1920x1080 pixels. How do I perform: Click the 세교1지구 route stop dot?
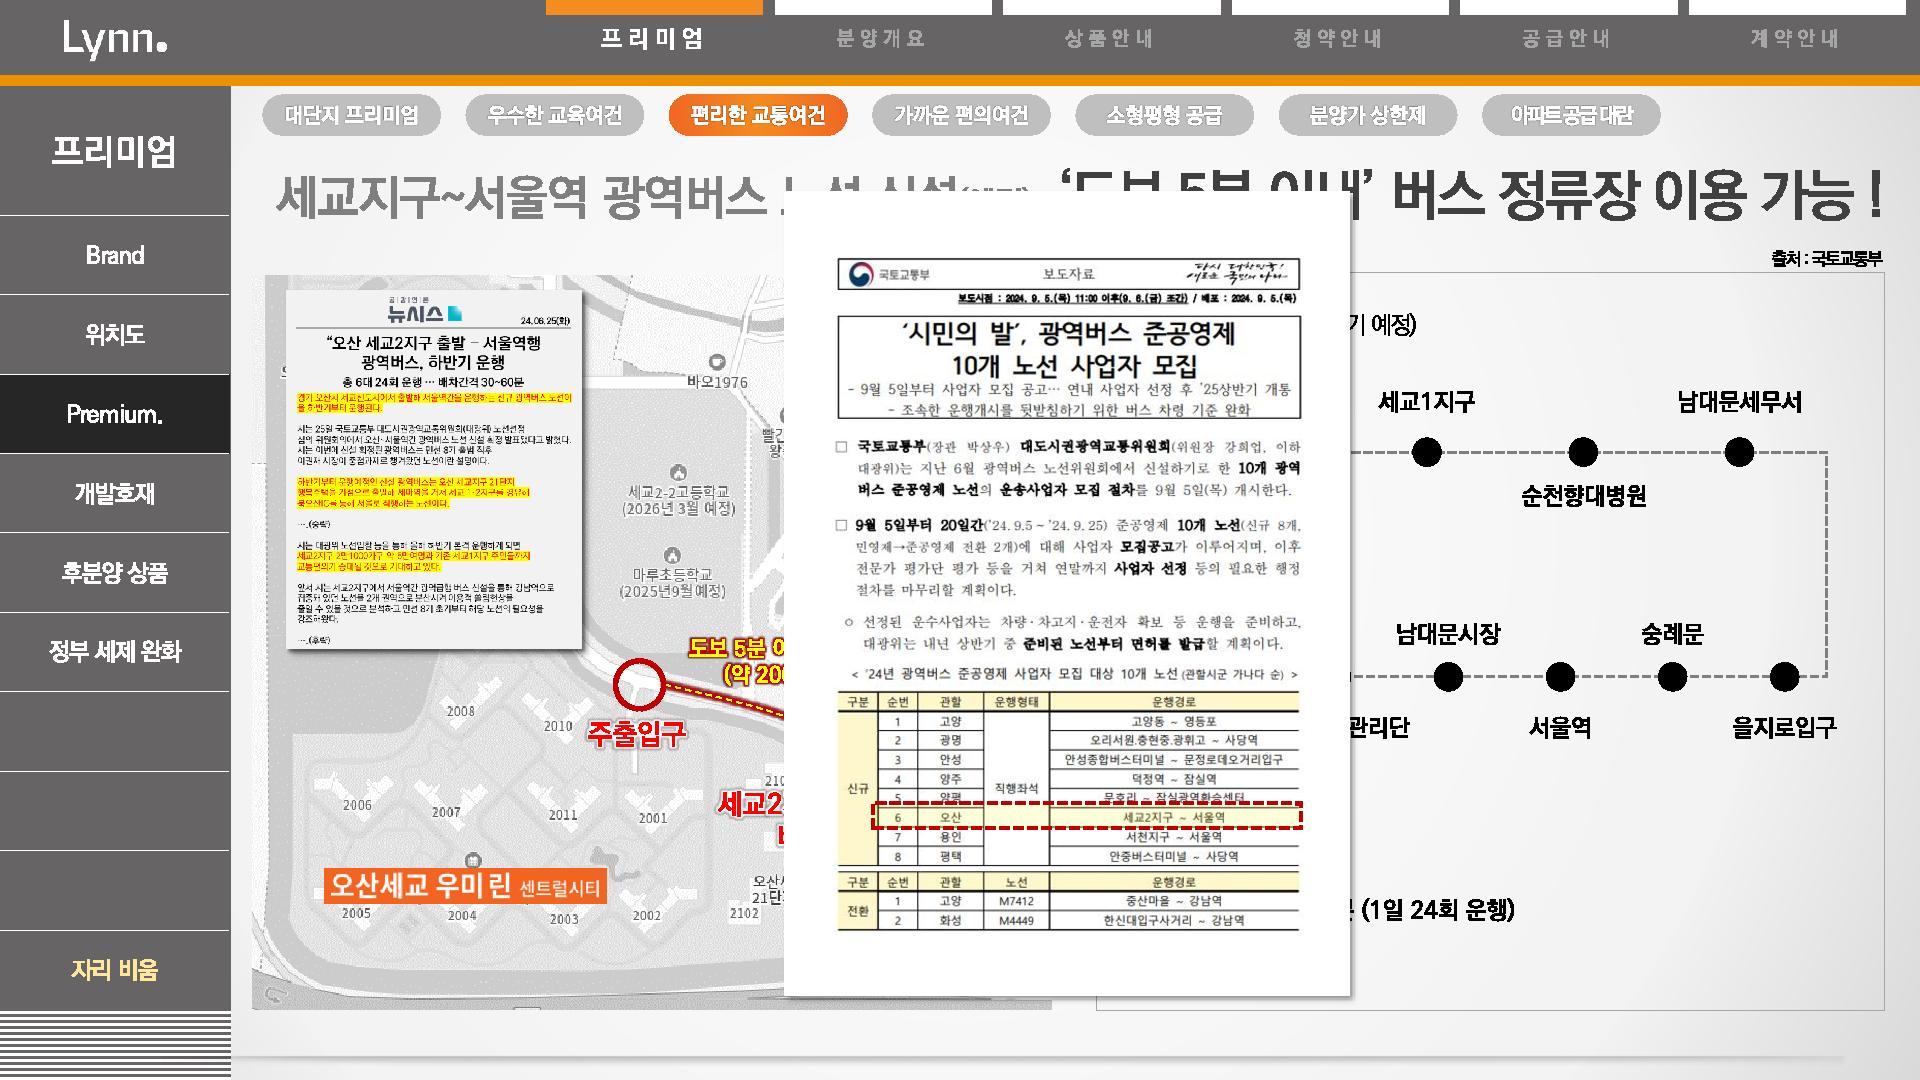(x=1426, y=453)
